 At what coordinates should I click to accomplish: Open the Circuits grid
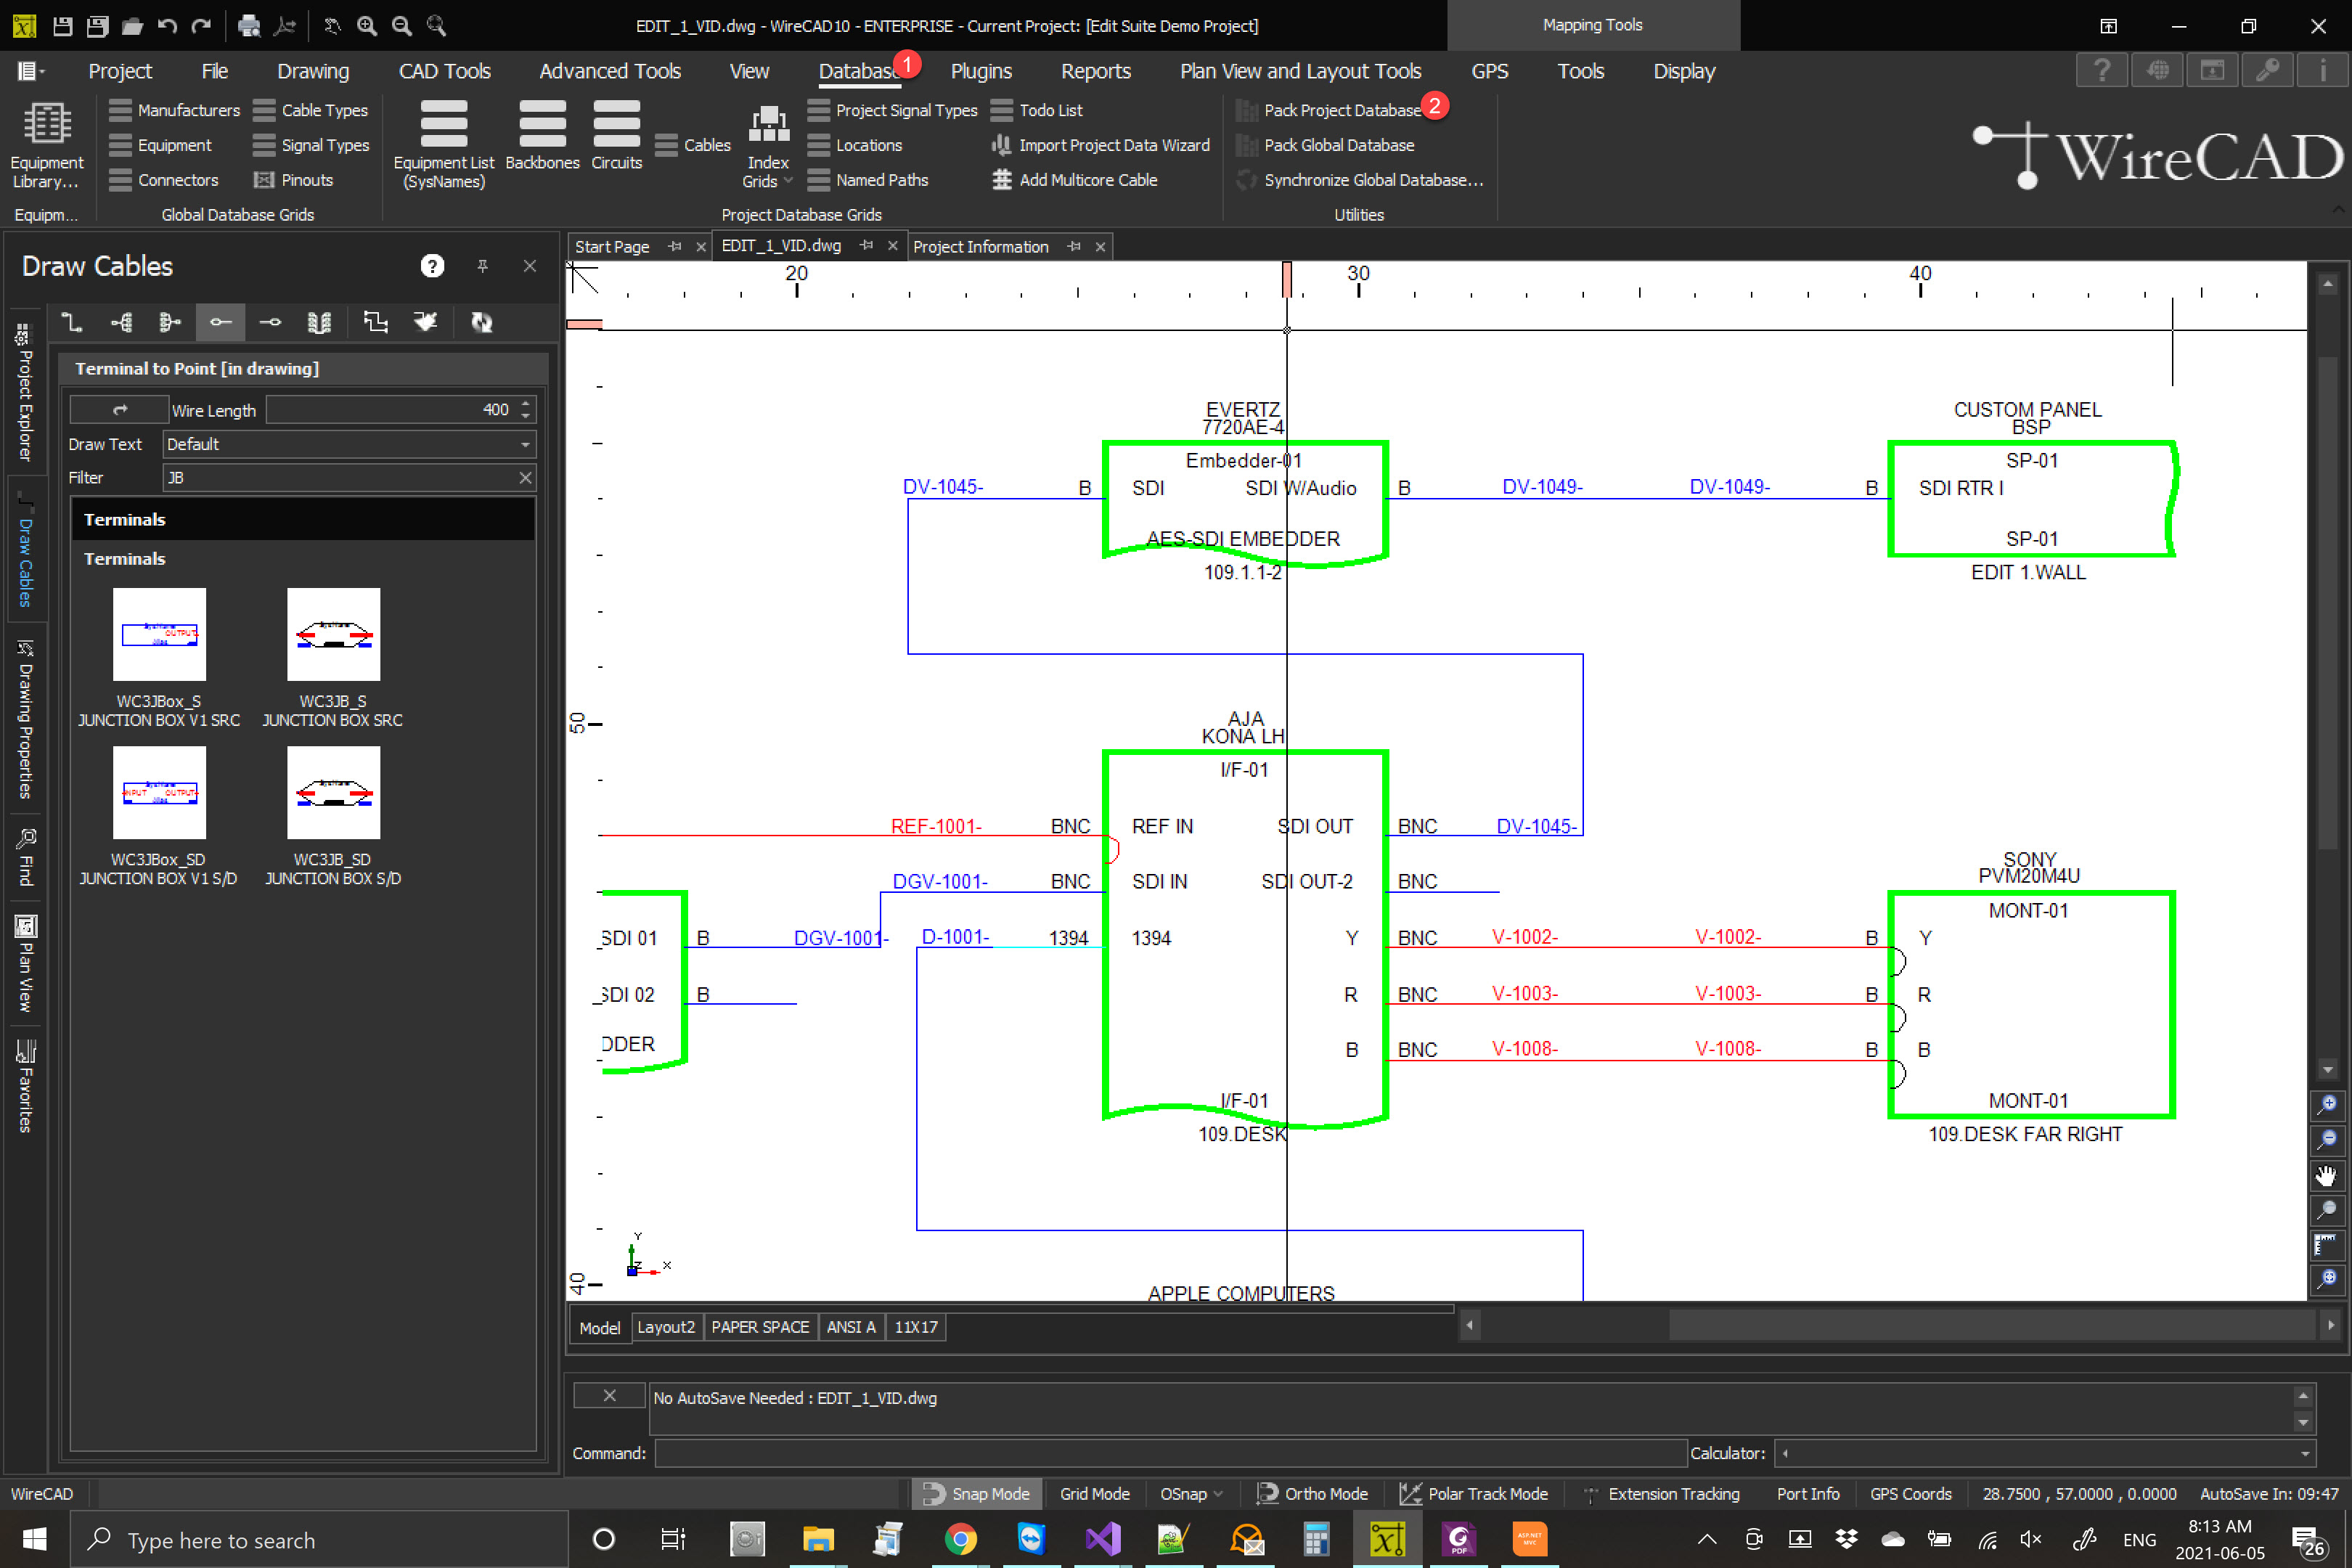(x=616, y=136)
